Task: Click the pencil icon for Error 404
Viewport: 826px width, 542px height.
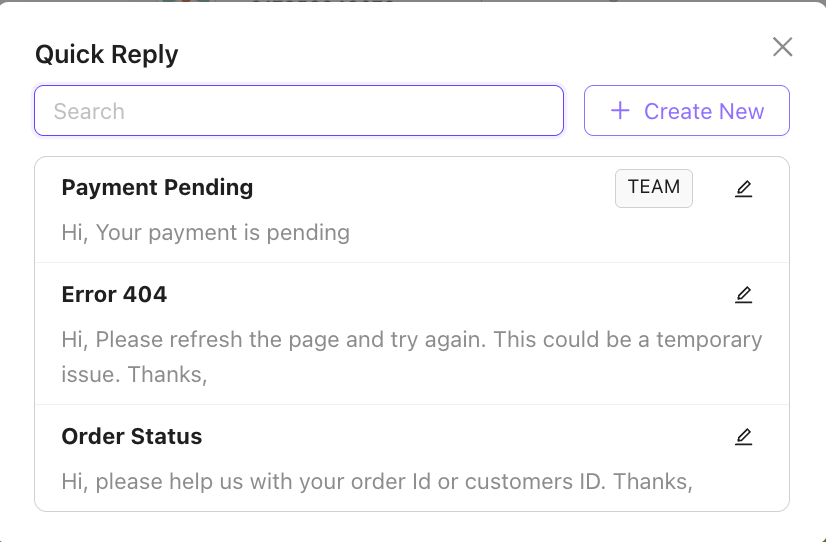Action: tap(743, 295)
